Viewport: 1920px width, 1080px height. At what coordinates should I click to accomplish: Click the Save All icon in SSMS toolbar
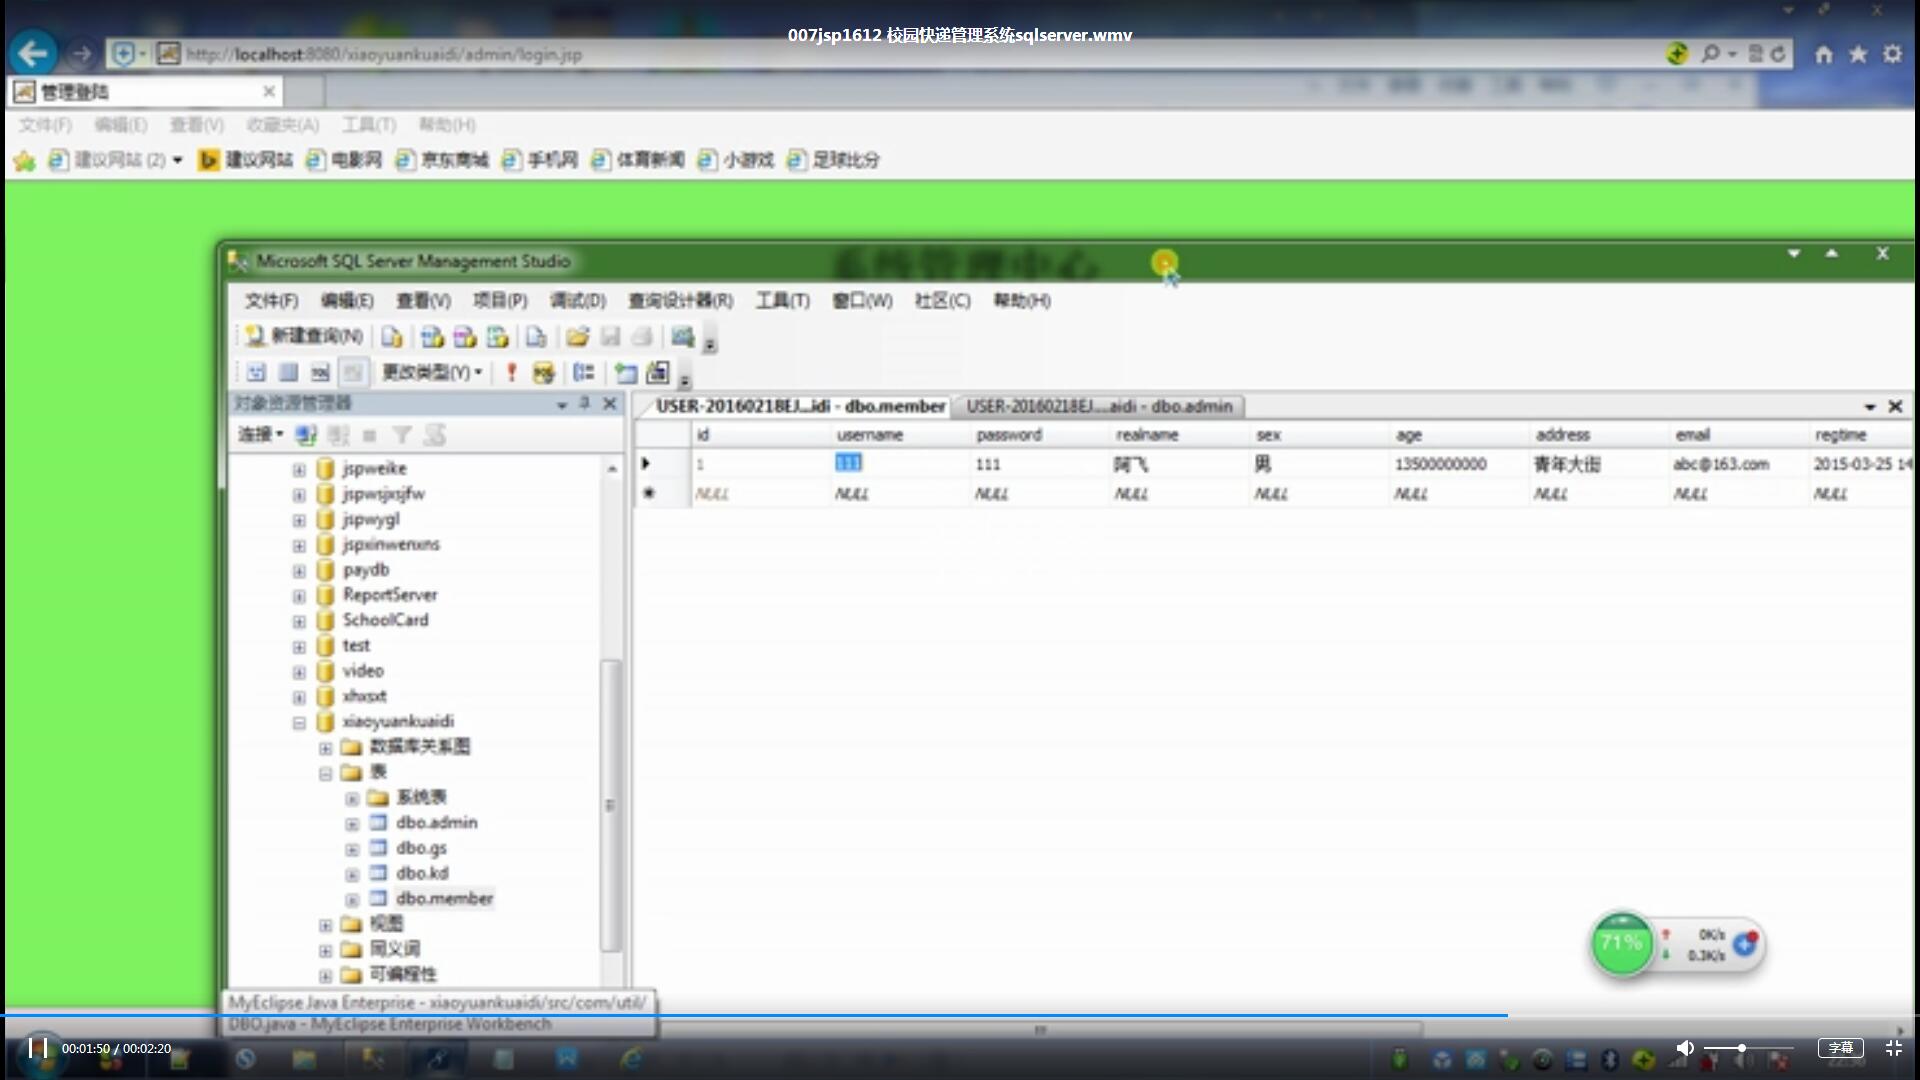click(x=643, y=337)
